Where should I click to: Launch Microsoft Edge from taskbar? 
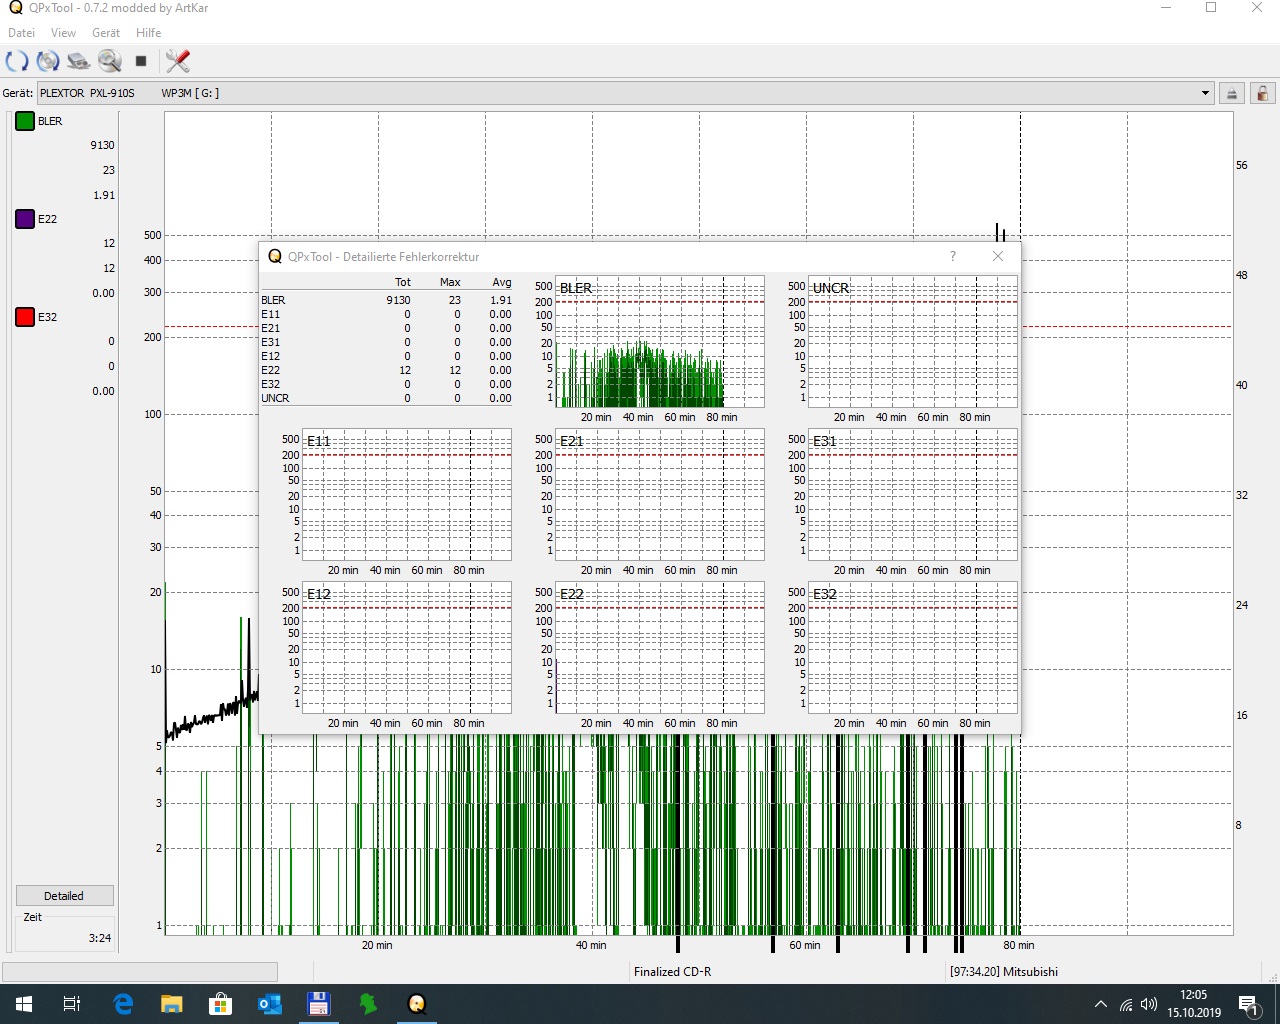point(123,1004)
